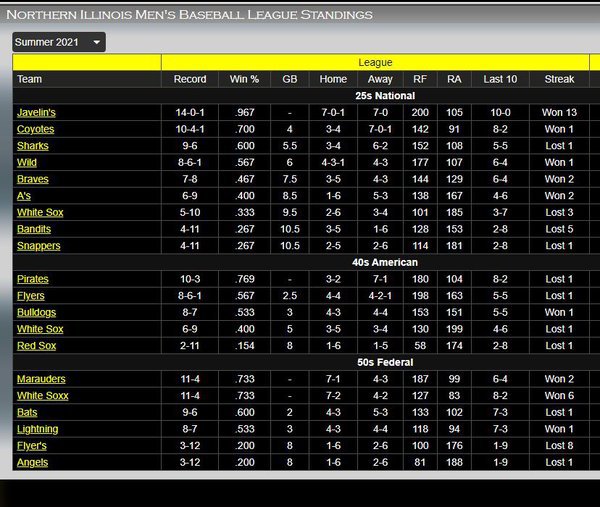The height and width of the screenshot is (507, 600).
Task: Click the Streak column header
Action: 559,79
